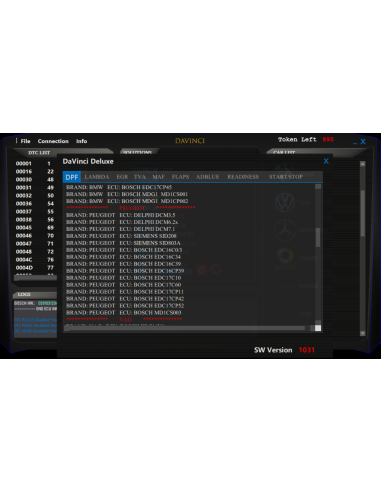Viewport: 381px width, 492px height.
Task: Select BMW BOSCH MDG1 MD1CP002 row
Action: tap(127, 201)
